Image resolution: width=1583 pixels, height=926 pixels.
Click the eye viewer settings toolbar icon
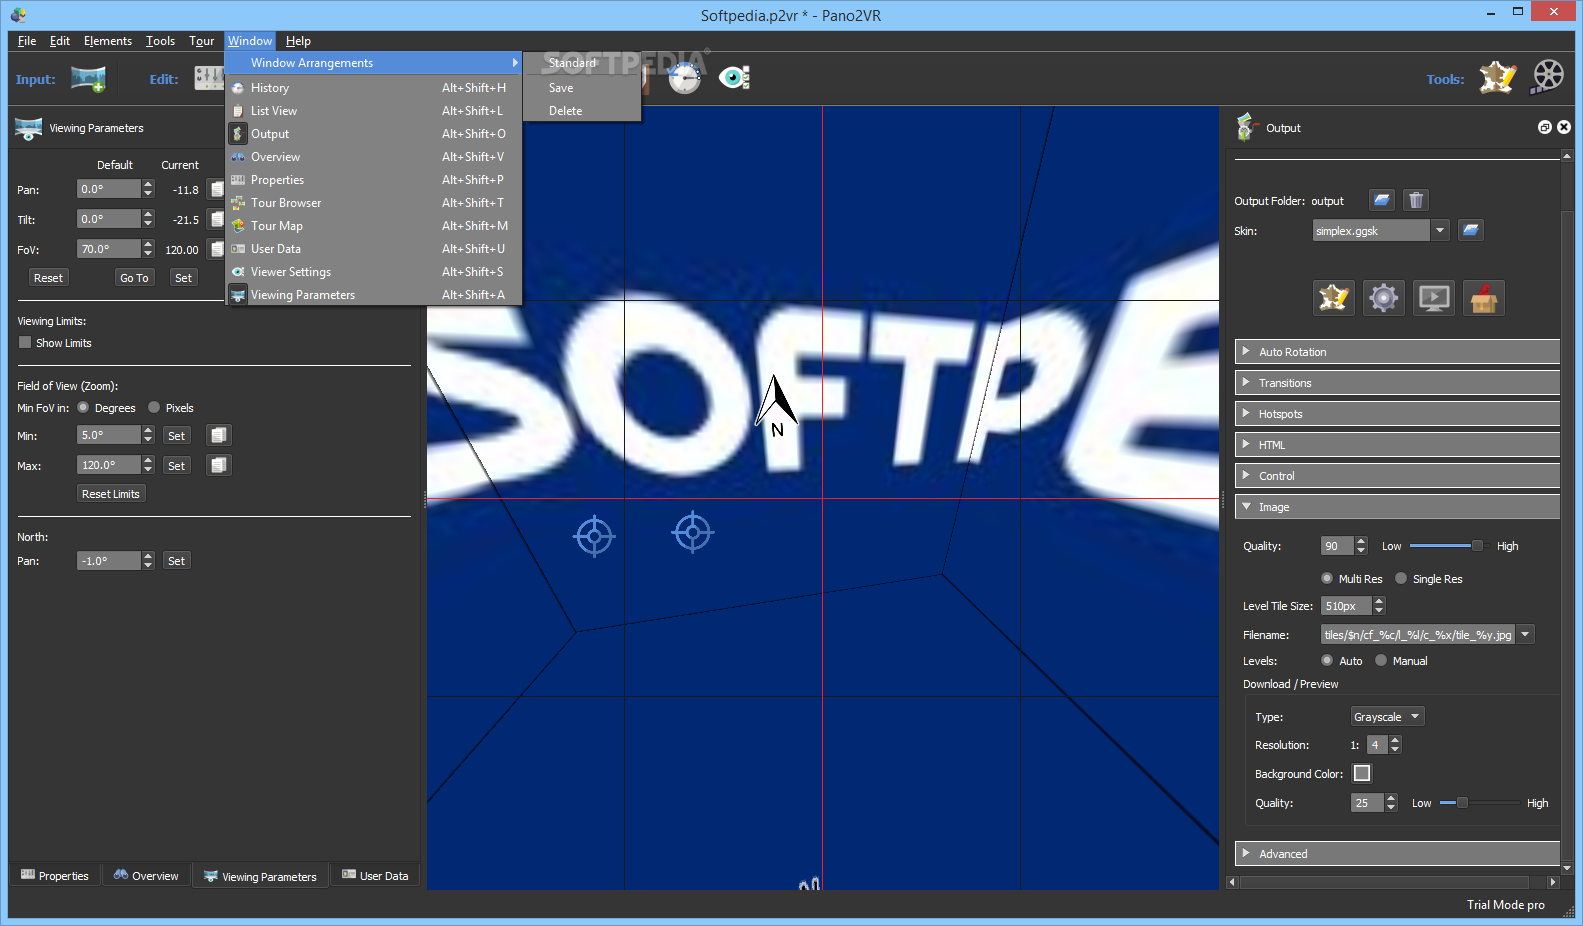point(735,77)
